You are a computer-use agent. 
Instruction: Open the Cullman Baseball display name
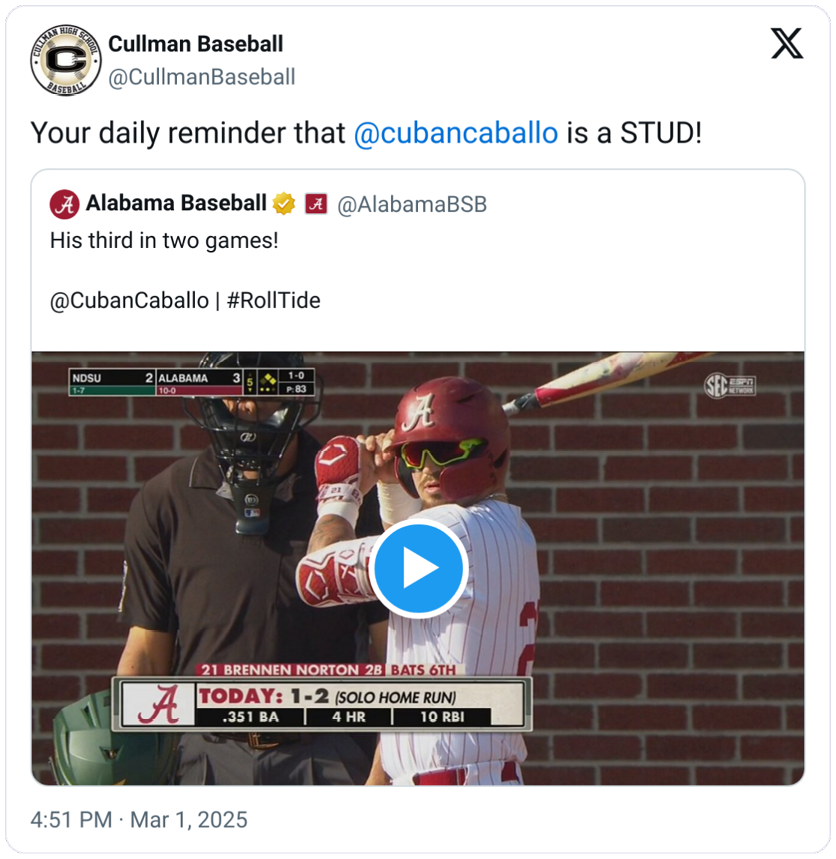pyautogui.click(x=196, y=44)
